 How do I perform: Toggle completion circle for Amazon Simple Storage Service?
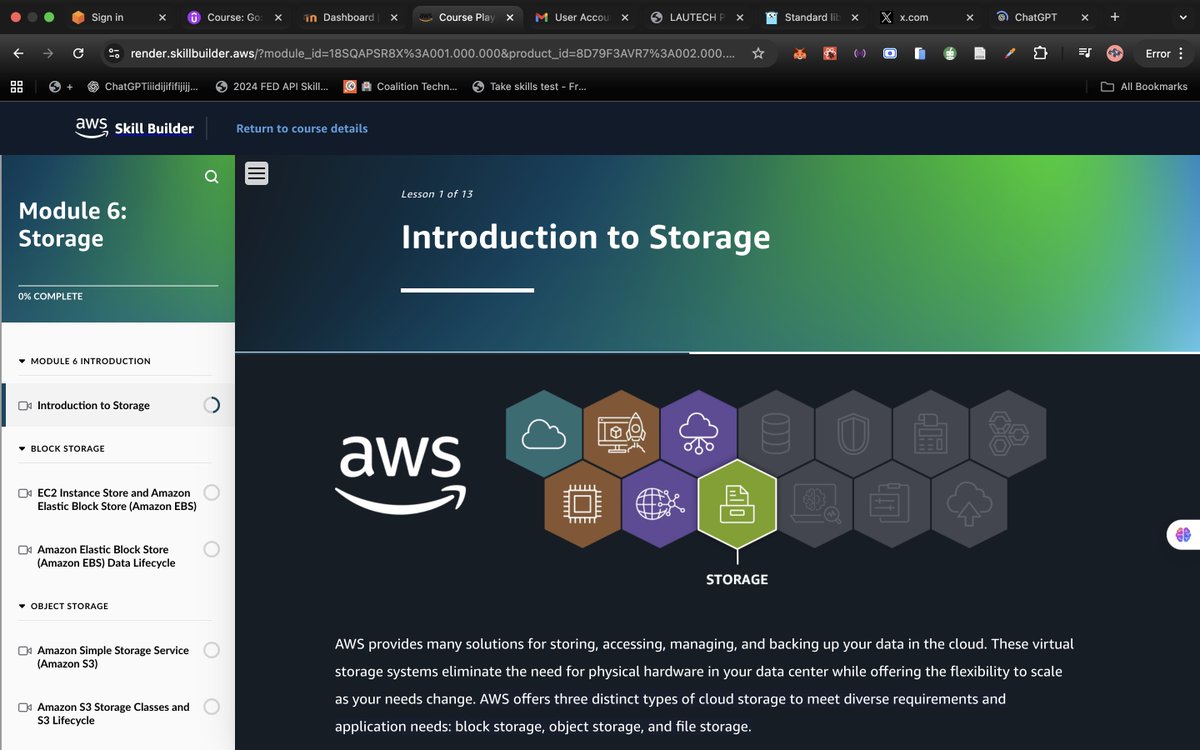(x=211, y=650)
